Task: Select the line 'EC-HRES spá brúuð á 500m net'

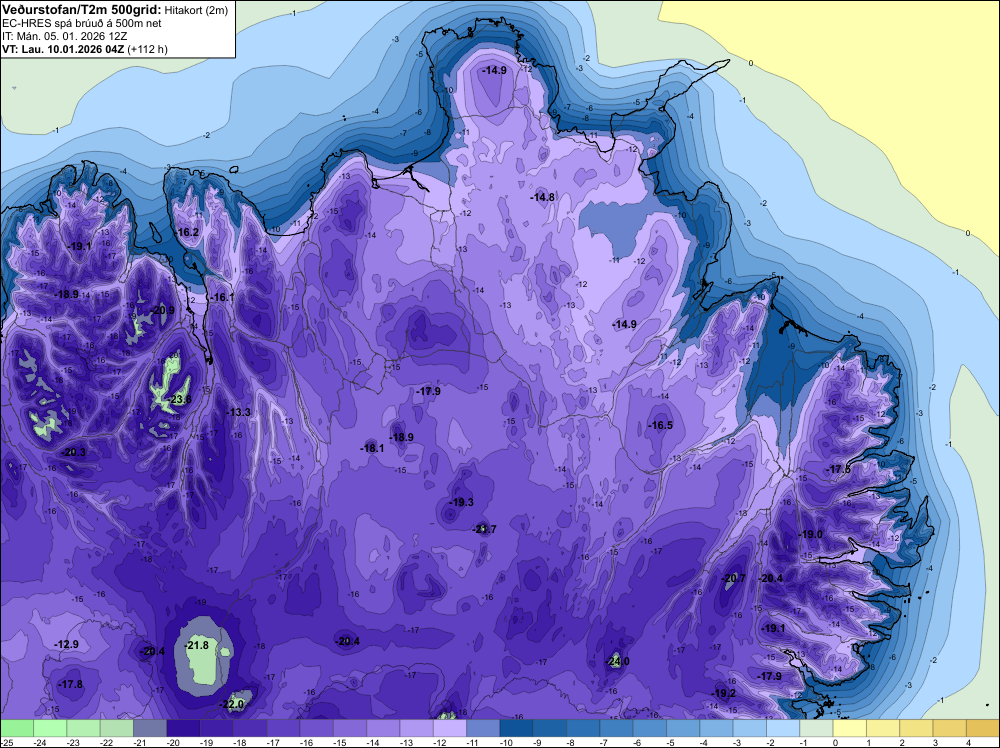Action: point(82,23)
